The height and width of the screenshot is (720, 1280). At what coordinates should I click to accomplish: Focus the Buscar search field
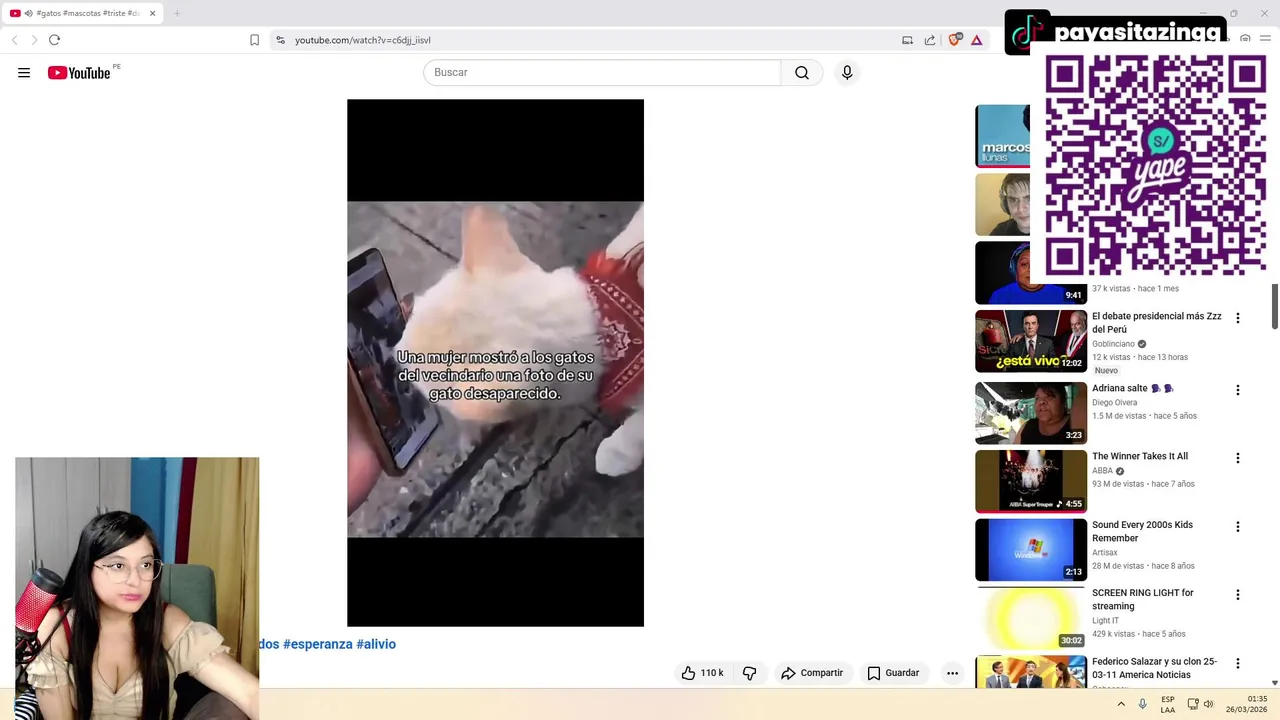coord(602,72)
